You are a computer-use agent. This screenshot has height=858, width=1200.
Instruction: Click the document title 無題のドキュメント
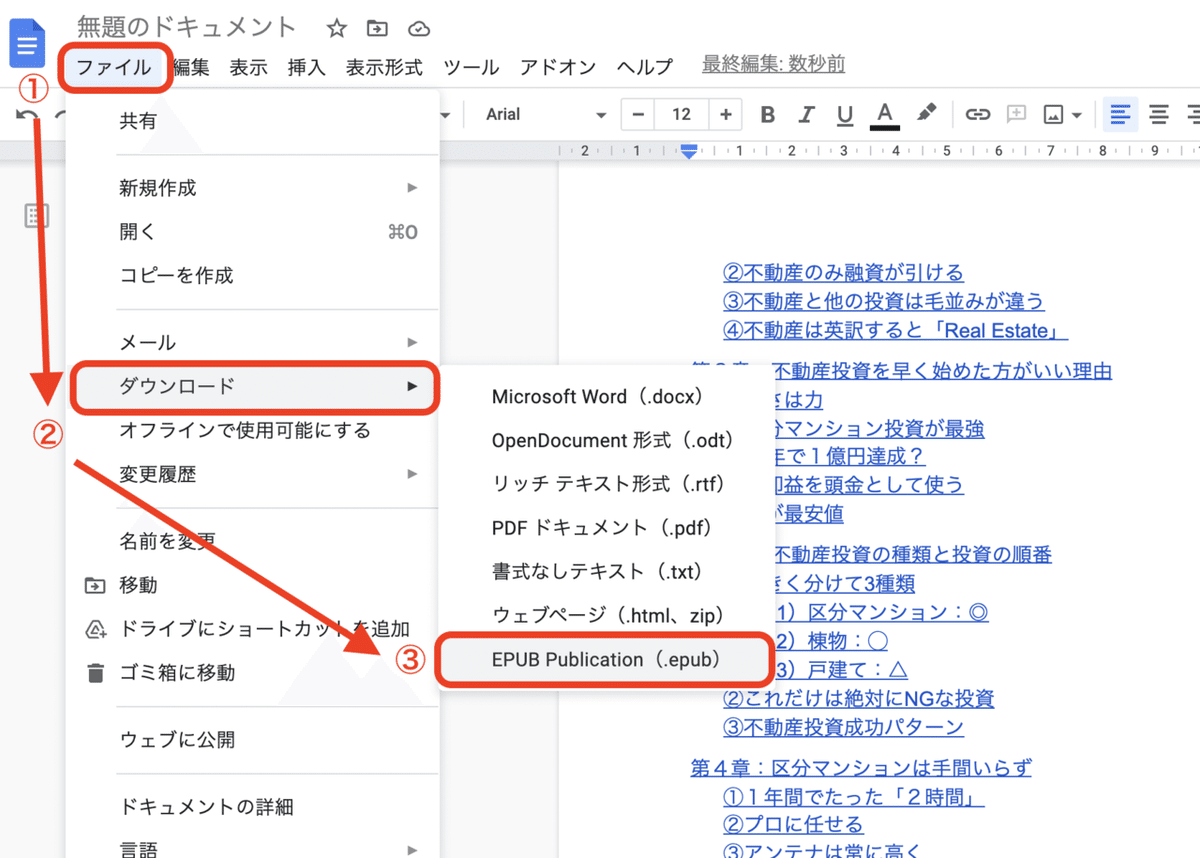187,27
